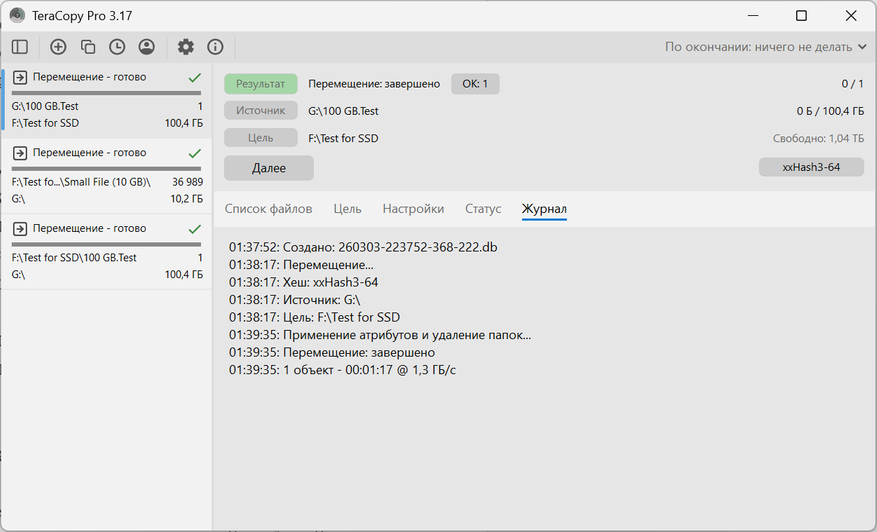Click 'Перемещение - готово' title of Small File job
The width and height of the screenshot is (877, 532).
[89, 153]
